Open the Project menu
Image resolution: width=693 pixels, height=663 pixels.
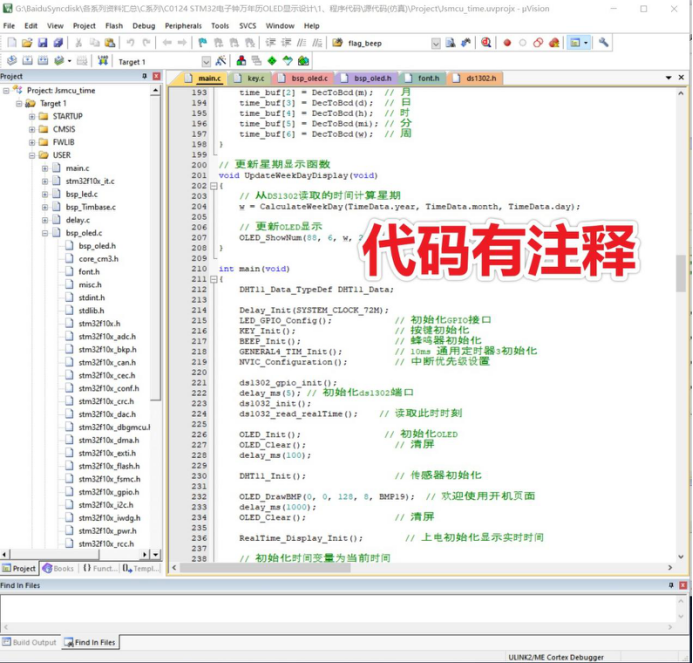(84, 26)
